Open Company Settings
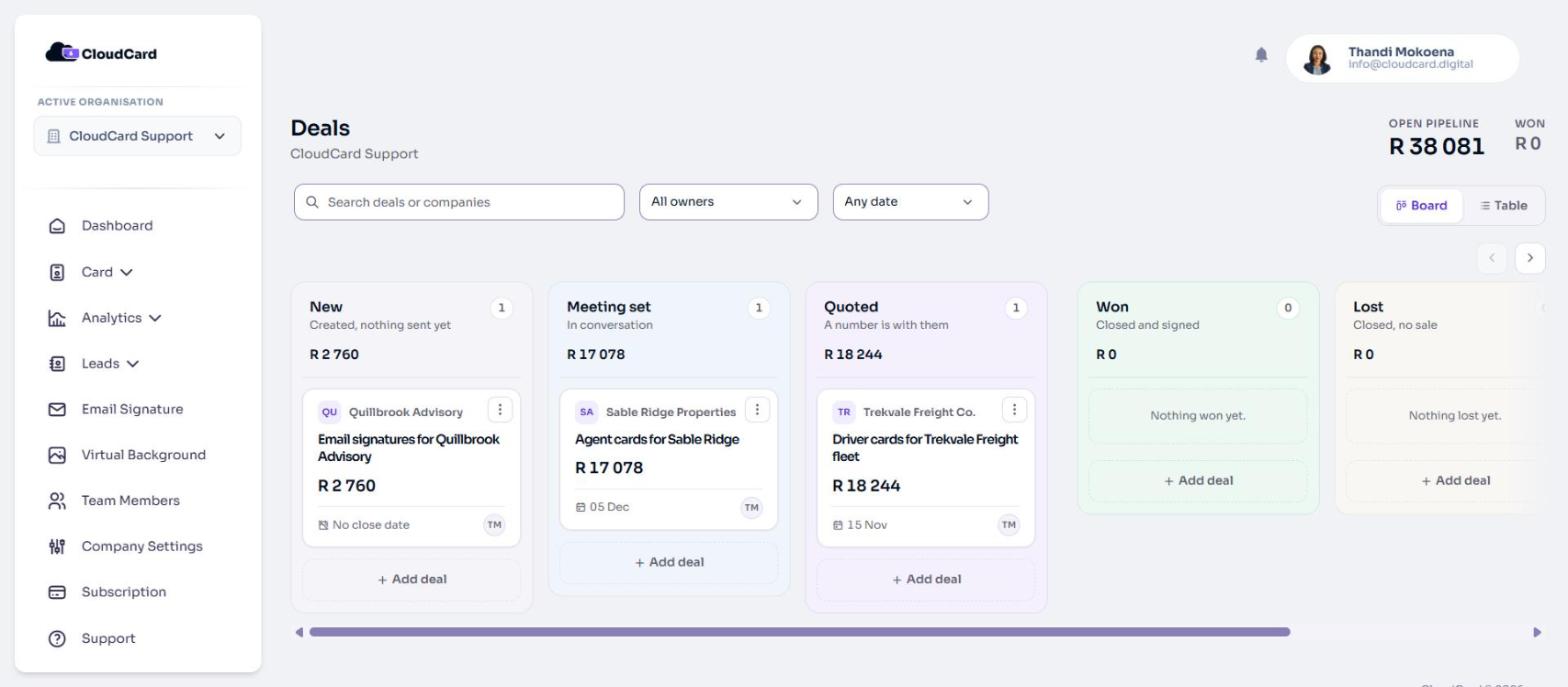This screenshot has width=1568, height=687. pyautogui.click(x=125, y=546)
